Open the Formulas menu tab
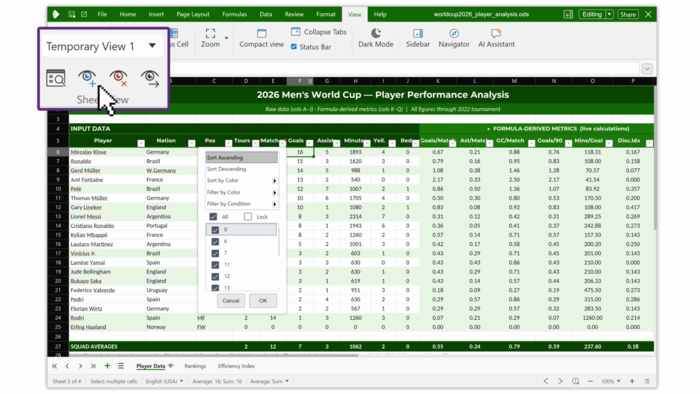The width and height of the screenshot is (700, 394). coord(234,14)
